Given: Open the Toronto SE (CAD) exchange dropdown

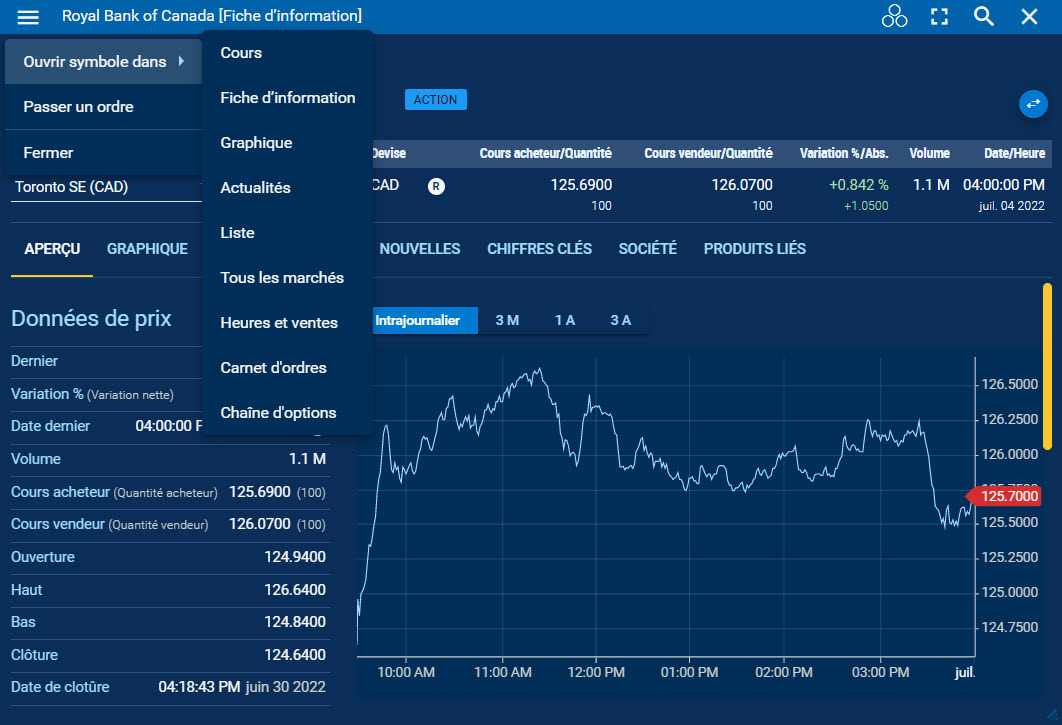Looking at the screenshot, I should point(105,187).
